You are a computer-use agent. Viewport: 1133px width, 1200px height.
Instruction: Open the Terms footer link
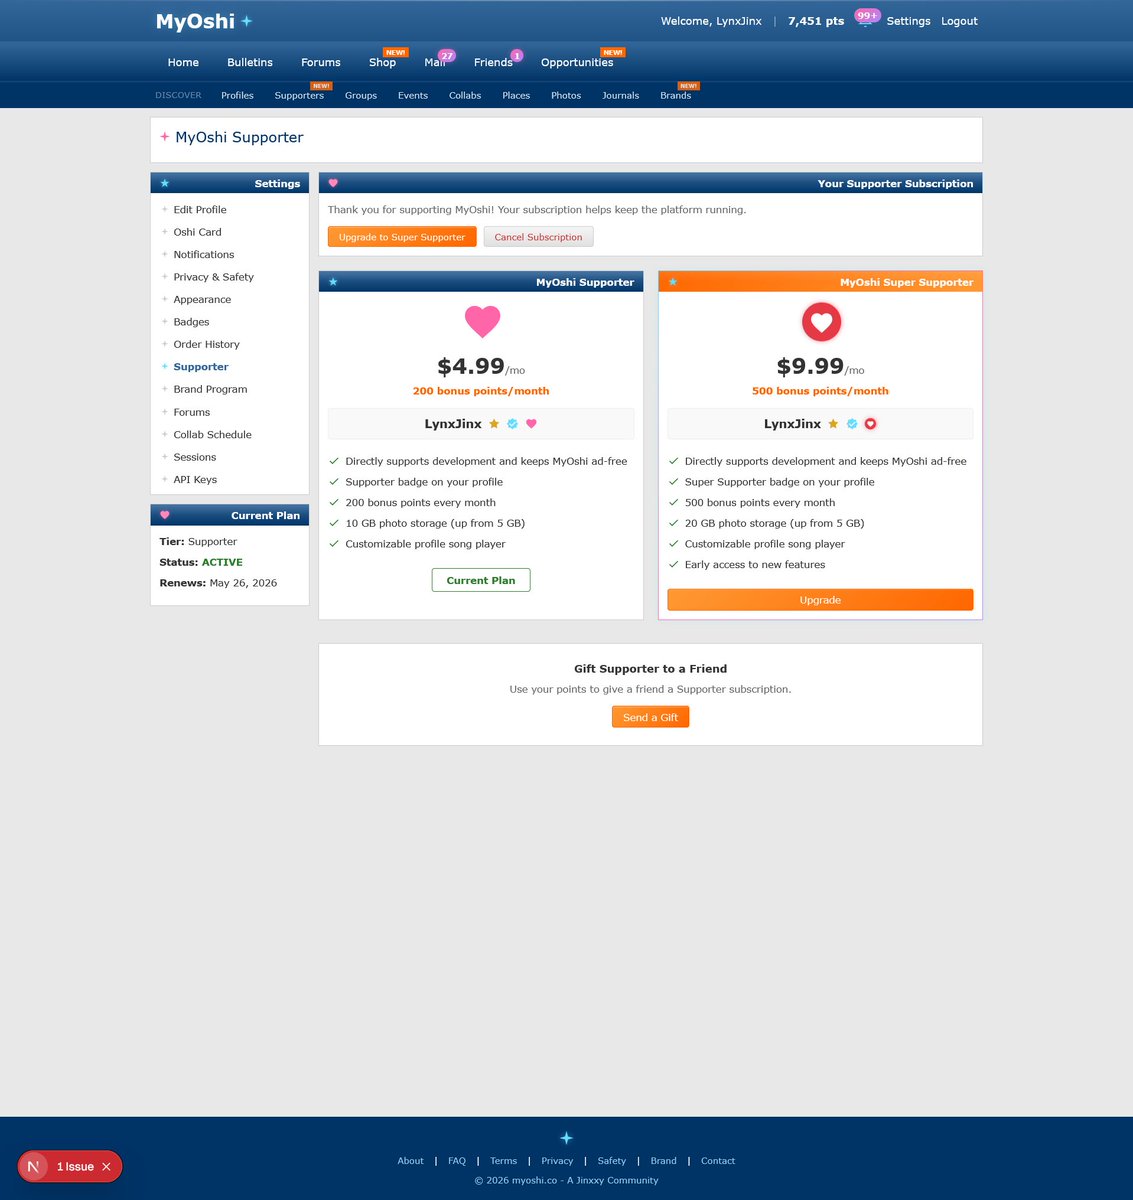(x=503, y=1161)
